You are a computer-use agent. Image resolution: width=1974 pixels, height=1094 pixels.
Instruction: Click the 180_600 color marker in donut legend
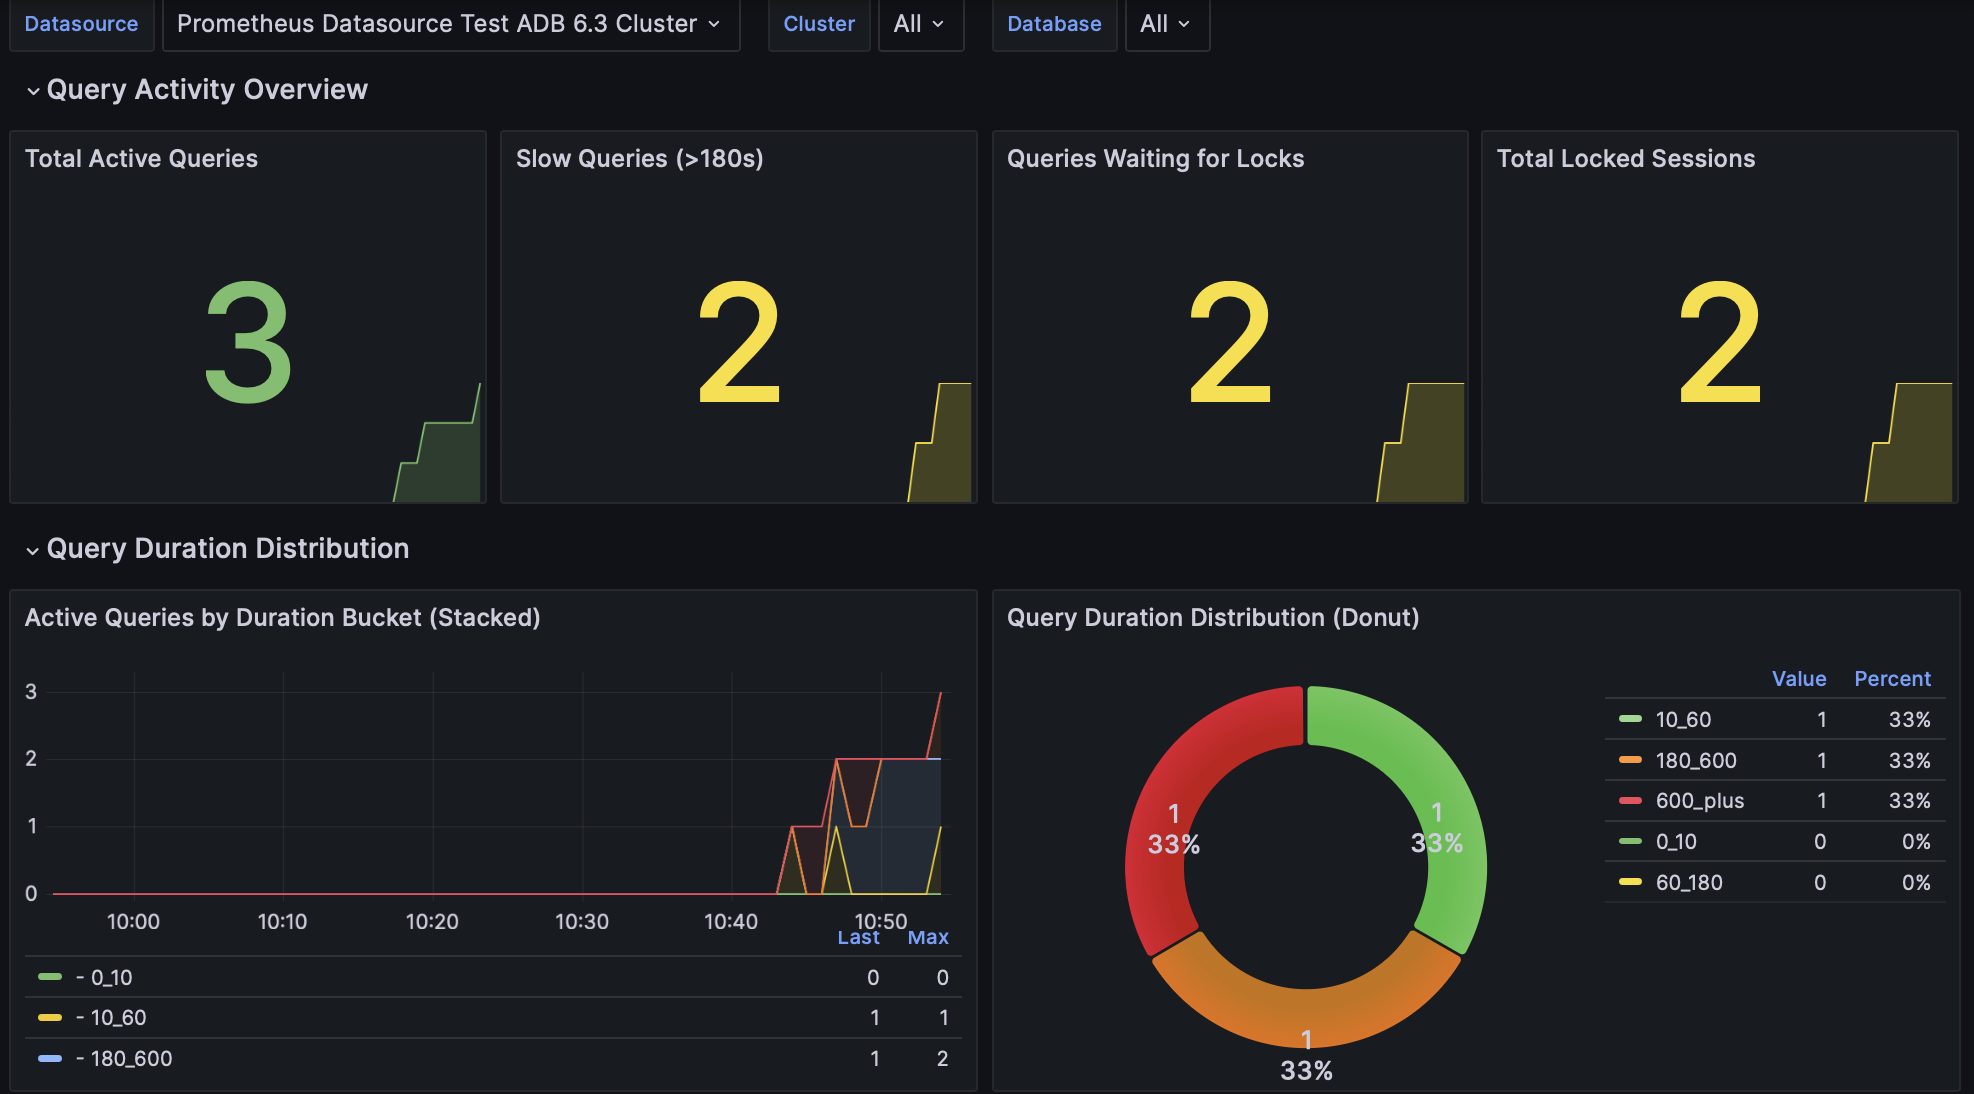point(1630,760)
